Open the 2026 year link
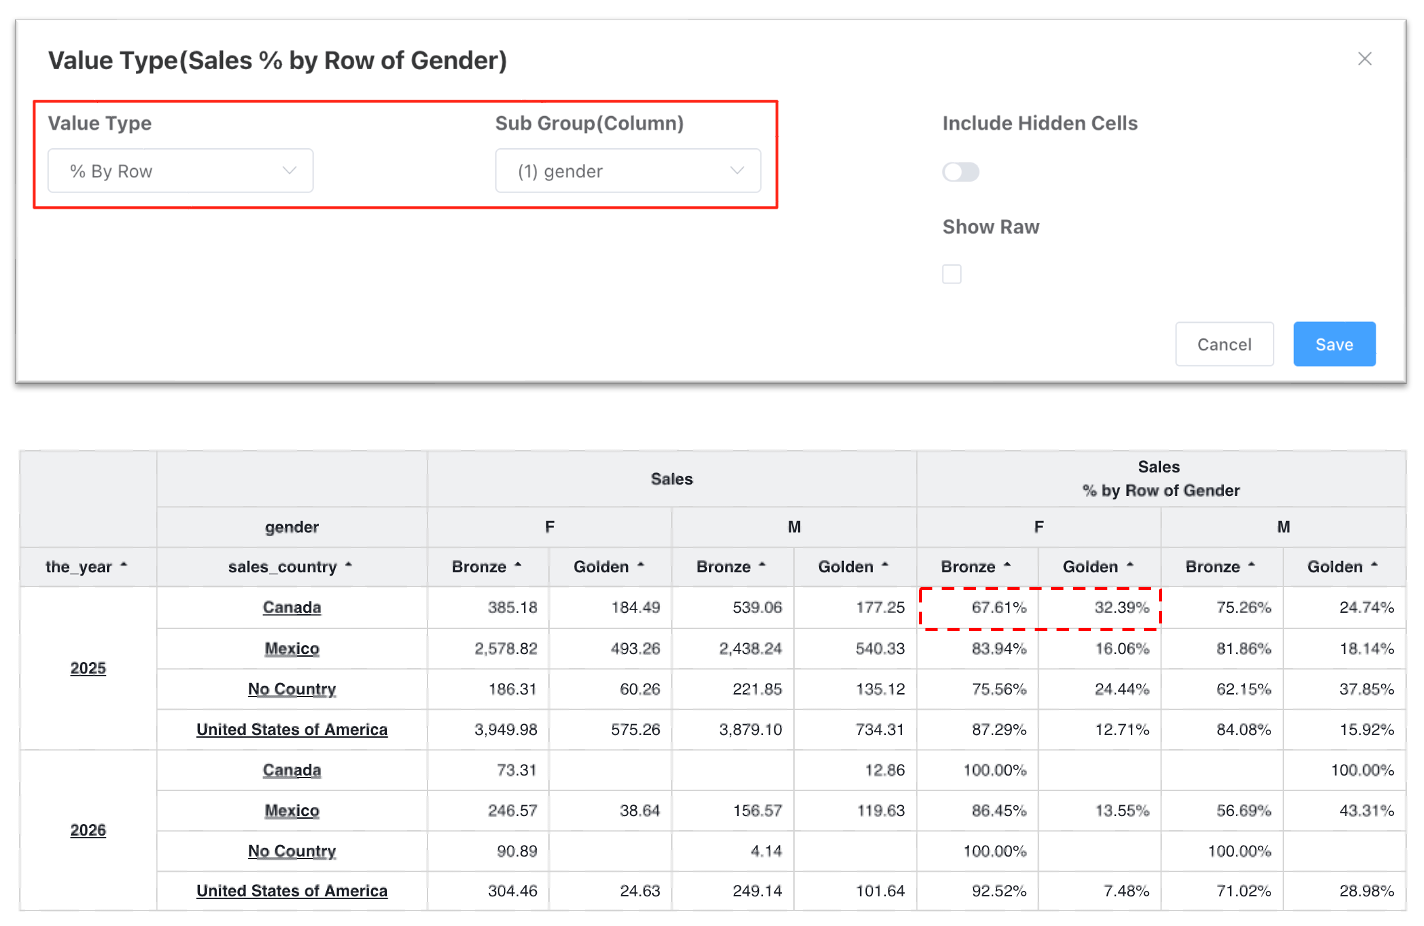Image resolution: width=1424 pixels, height=926 pixels. (88, 830)
